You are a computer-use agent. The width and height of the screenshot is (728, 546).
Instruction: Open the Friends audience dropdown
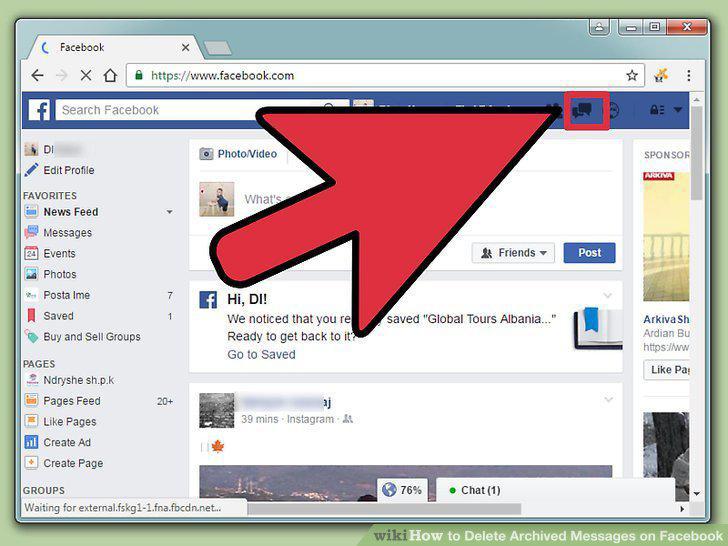tap(513, 253)
